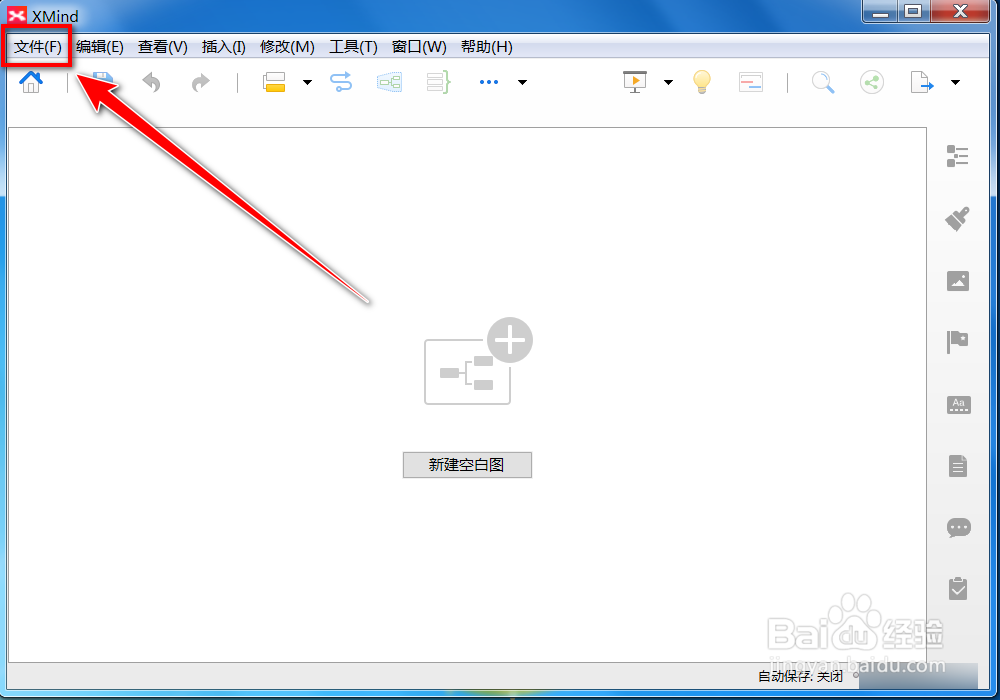Start presentation mode
Viewport: 1000px width, 700px height.
[635, 82]
